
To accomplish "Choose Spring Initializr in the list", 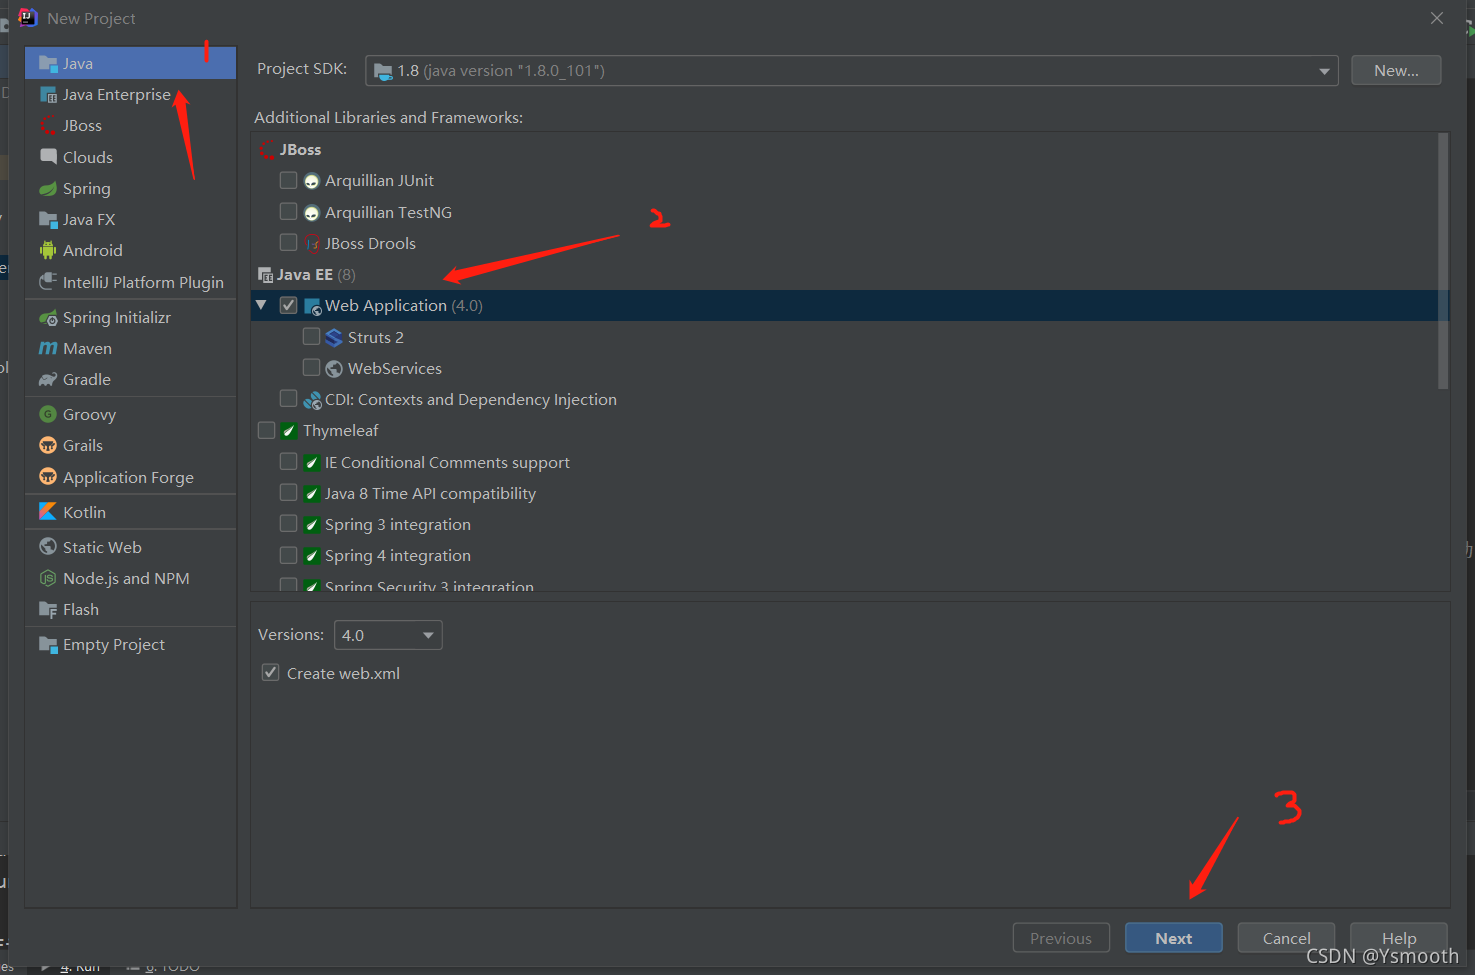I will point(130,318).
